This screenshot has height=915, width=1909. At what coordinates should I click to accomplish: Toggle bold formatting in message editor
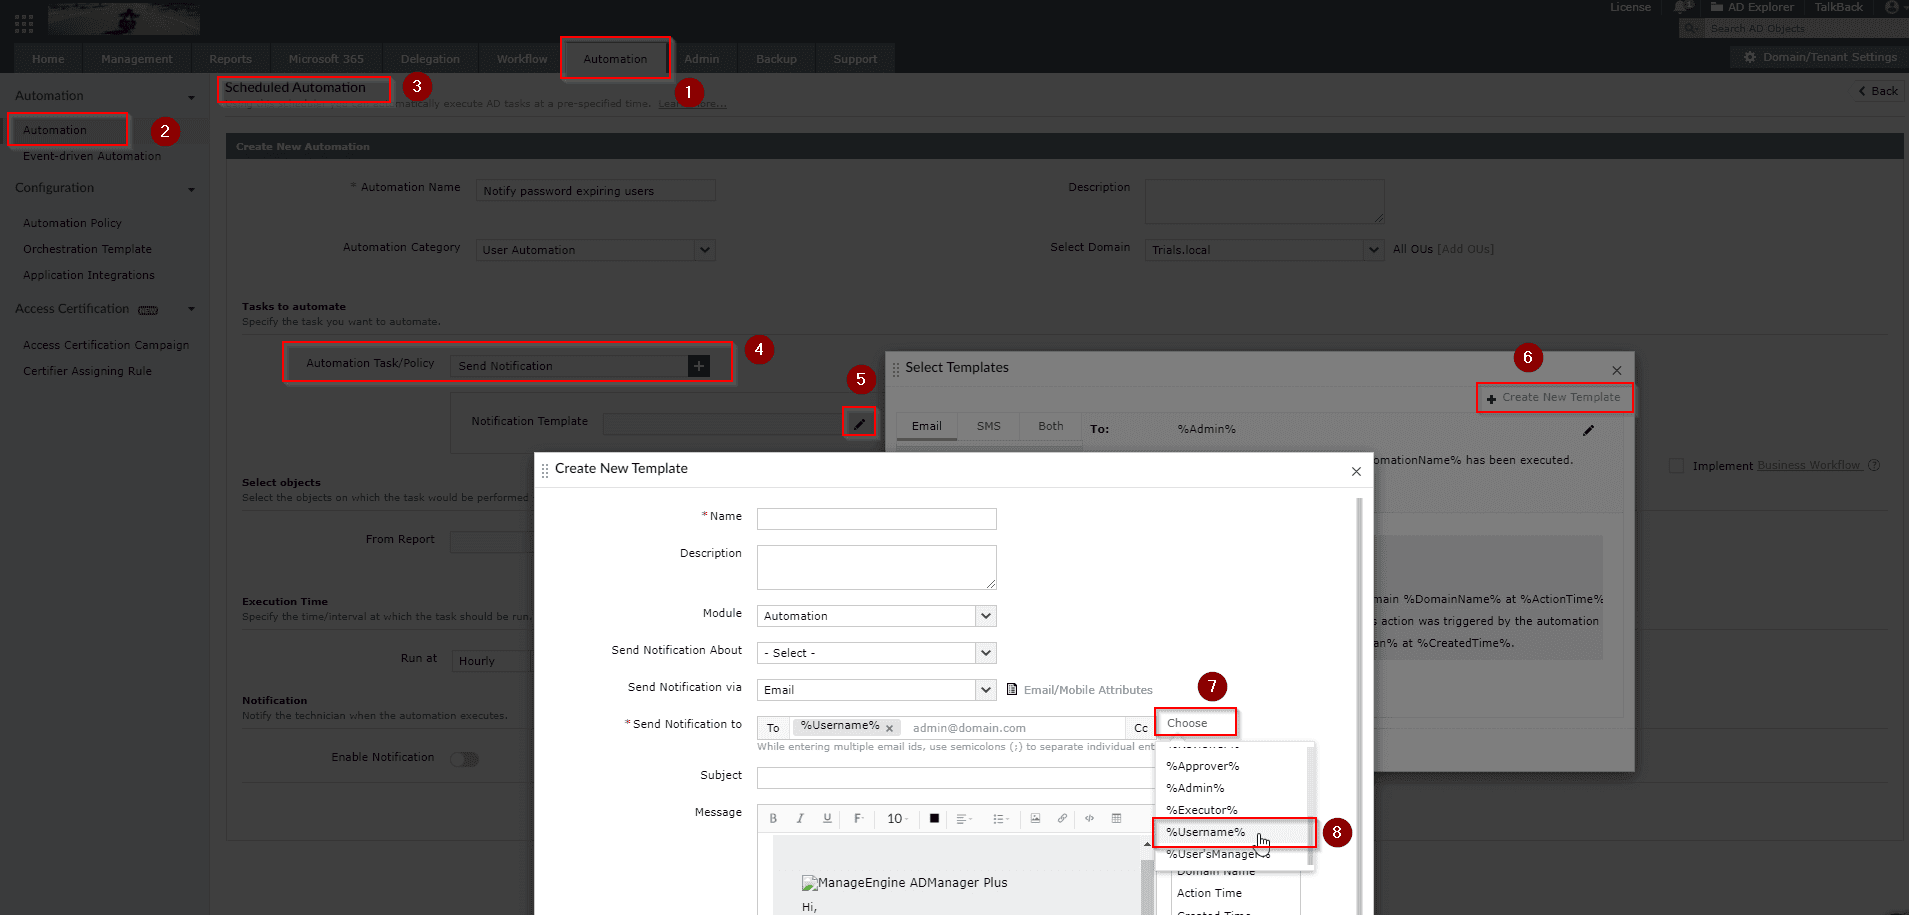tap(773, 819)
